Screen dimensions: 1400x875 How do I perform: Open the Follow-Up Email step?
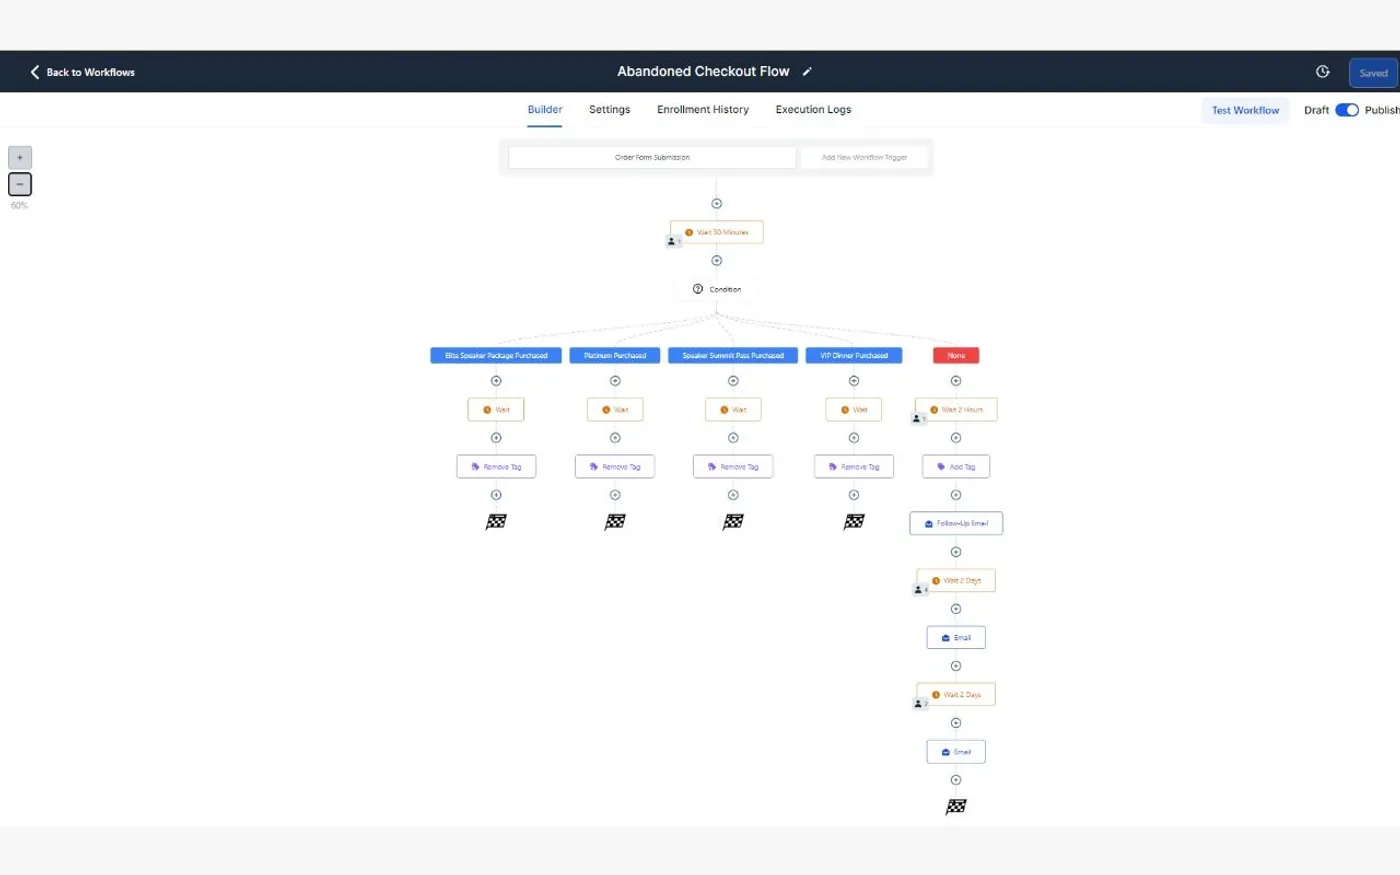coord(956,523)
